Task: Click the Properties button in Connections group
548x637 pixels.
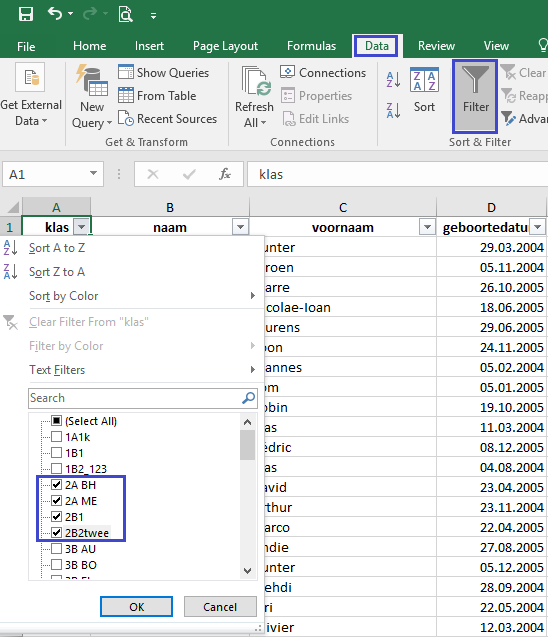Action: pyautogui.click(x=316, y=96)
